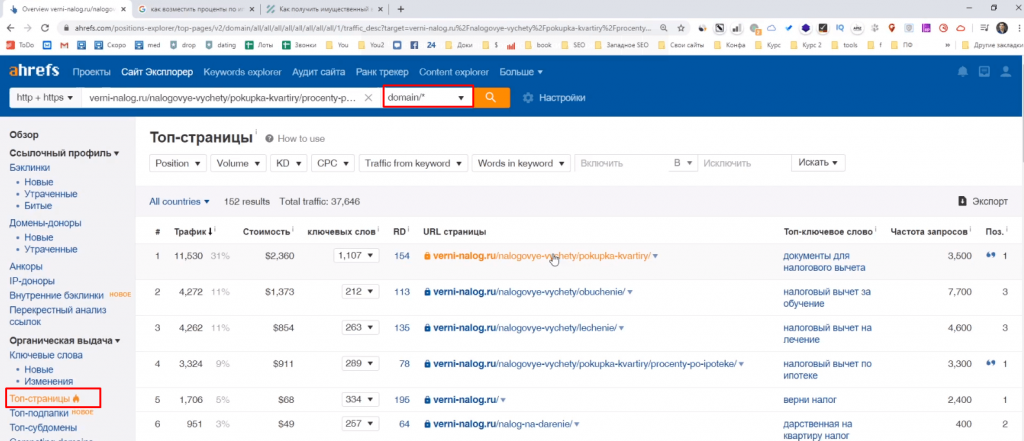
Task: Open the nalogovye-vychety/obuchenie/ page link
Action: [x=529, y=291]
